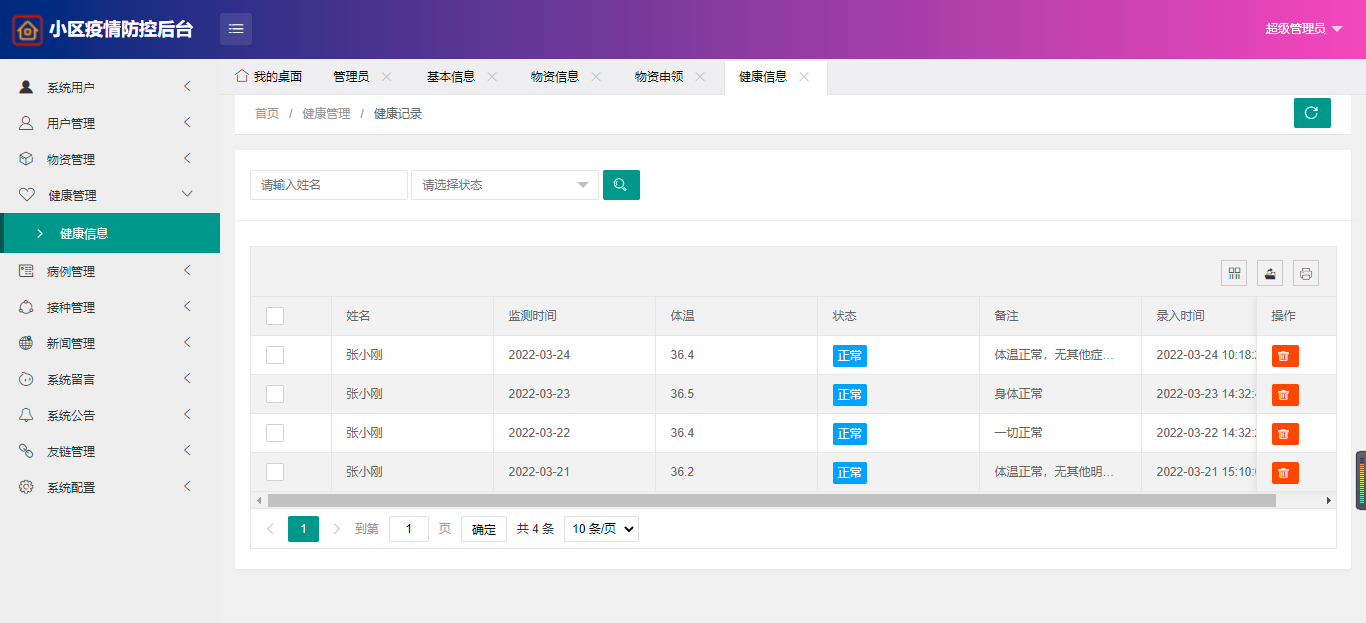Click the previous page arrow in pagination
Viewport: 1366px width, 623px height.
coord(270,529)
